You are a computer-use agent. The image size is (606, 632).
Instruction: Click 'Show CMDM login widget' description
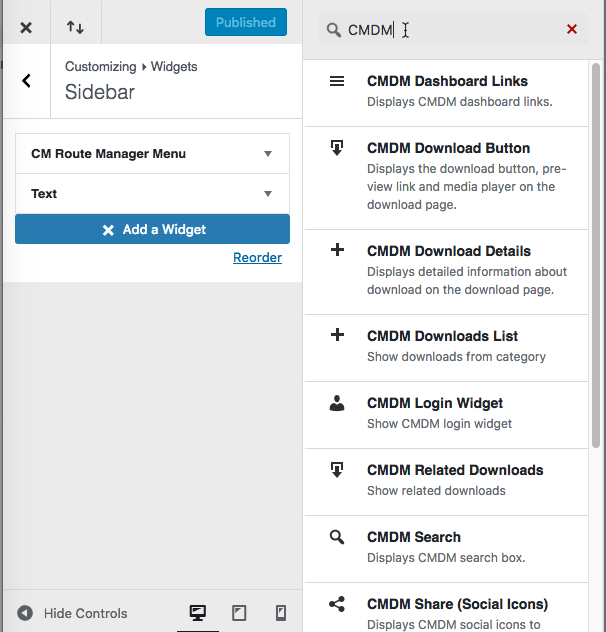439,424
